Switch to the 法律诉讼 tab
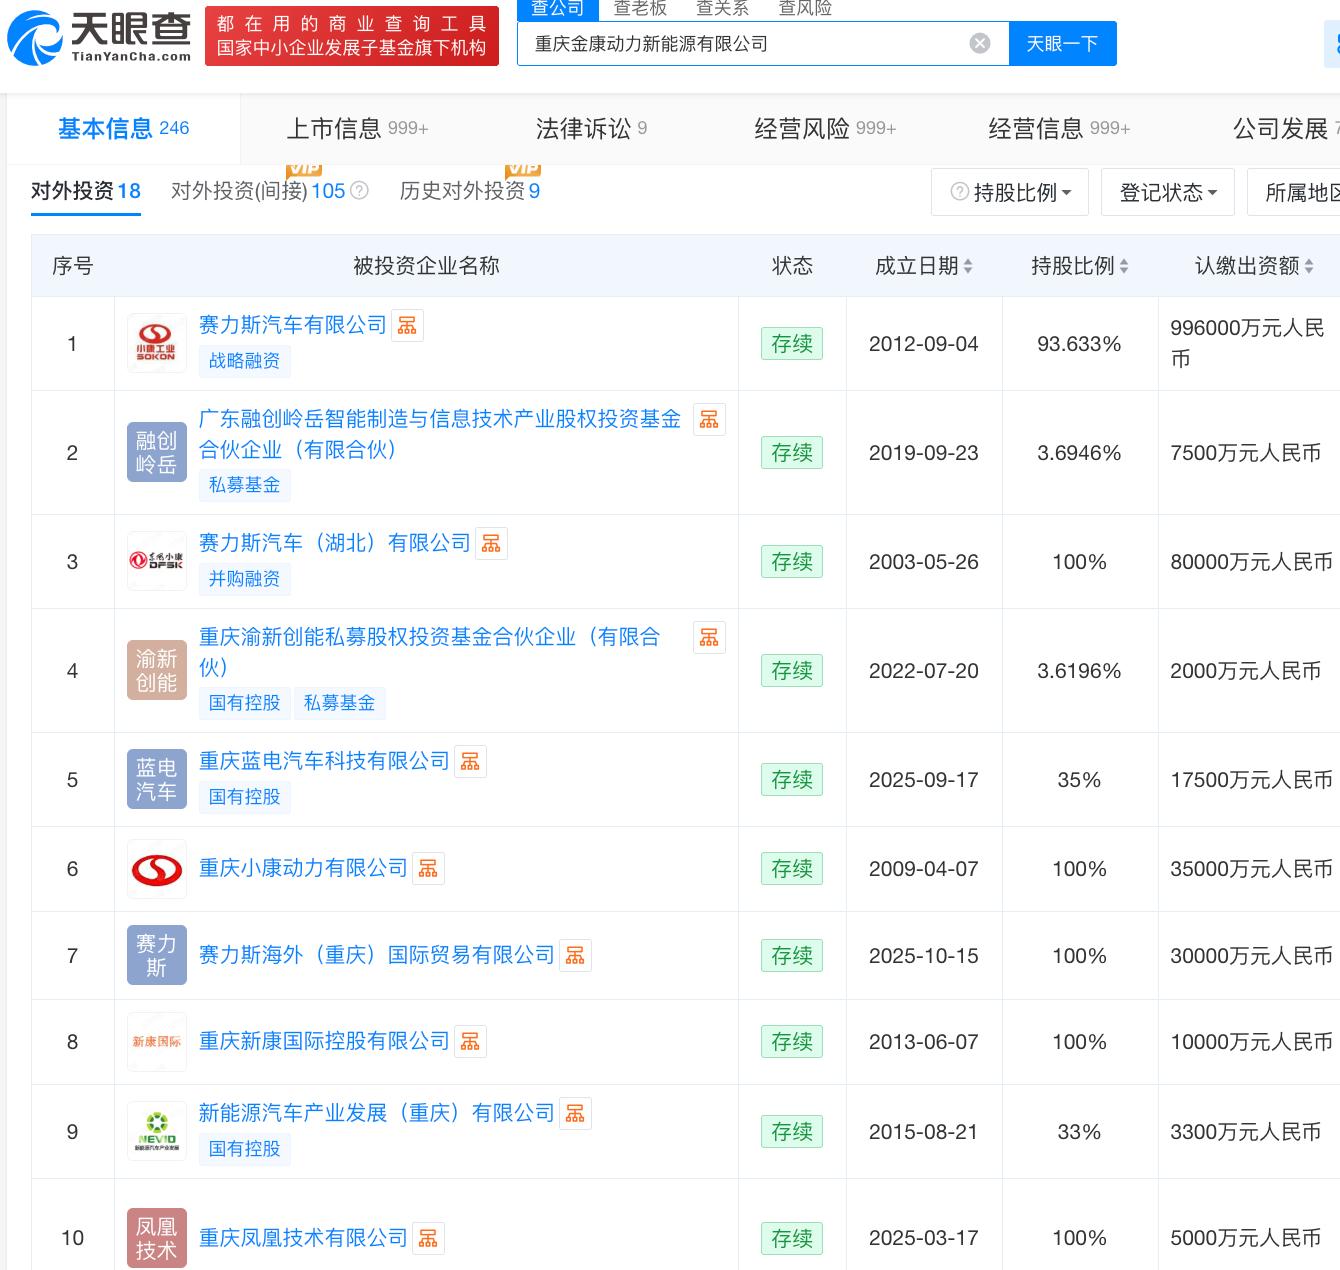 tap(591, 129)
